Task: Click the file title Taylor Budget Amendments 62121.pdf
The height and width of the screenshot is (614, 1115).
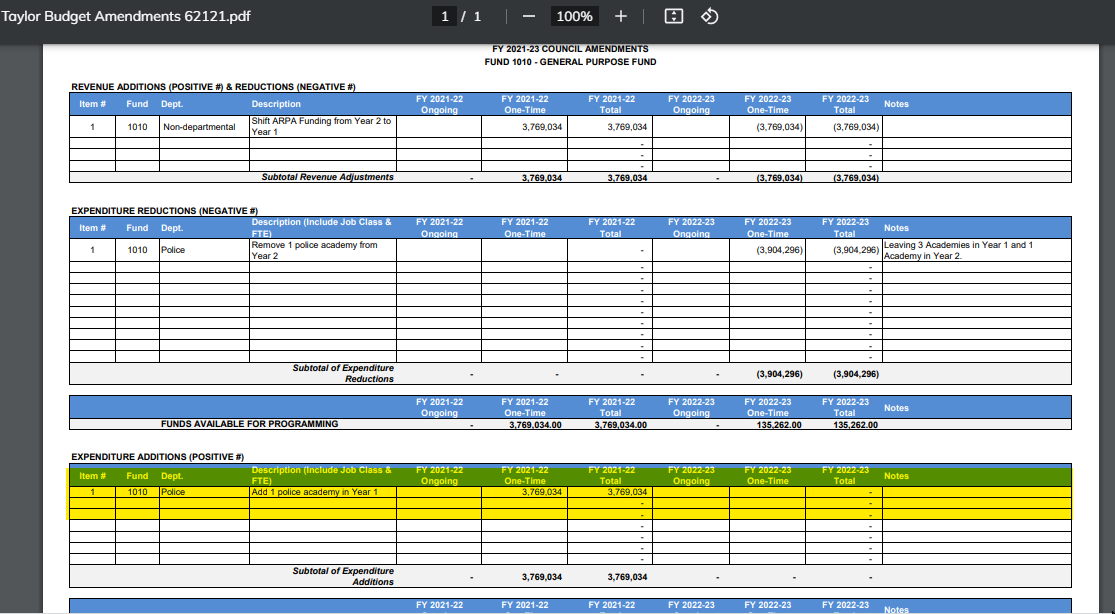Action: (x=126, y=16)
